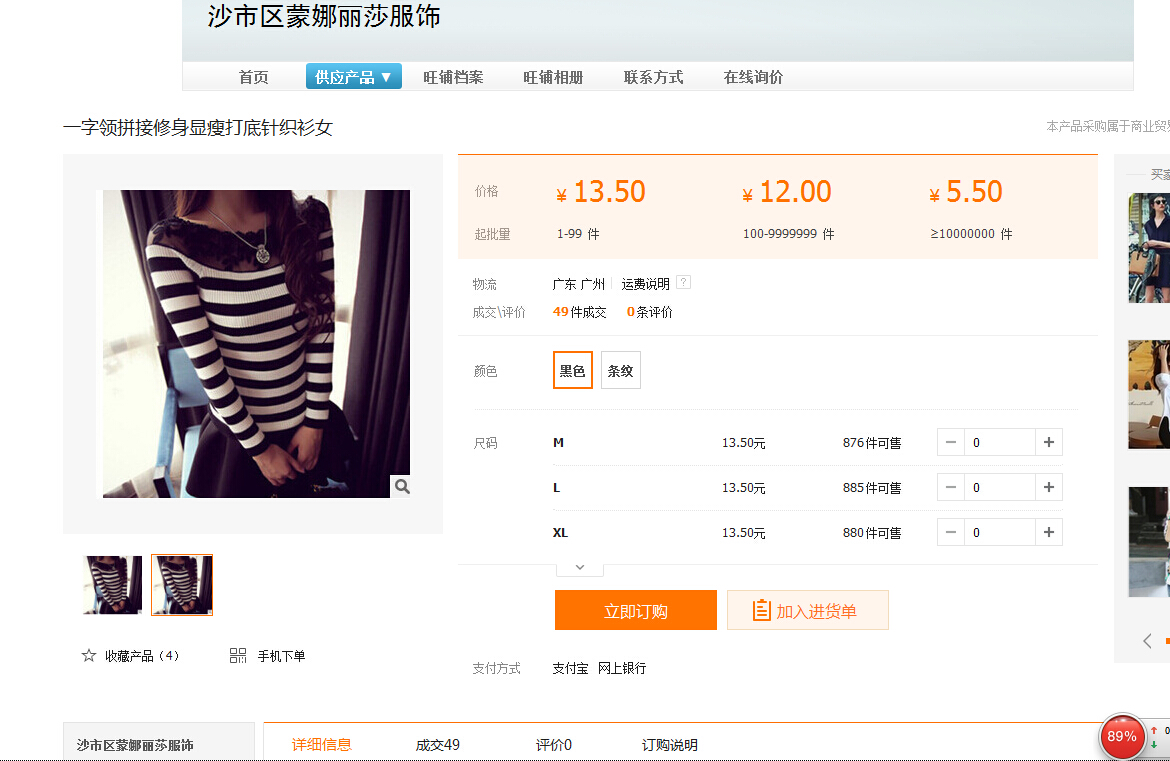The height and width of the screenshot is (761, 1170).
Task: Select the first product thumbnail
Action: tap(112, 585)
